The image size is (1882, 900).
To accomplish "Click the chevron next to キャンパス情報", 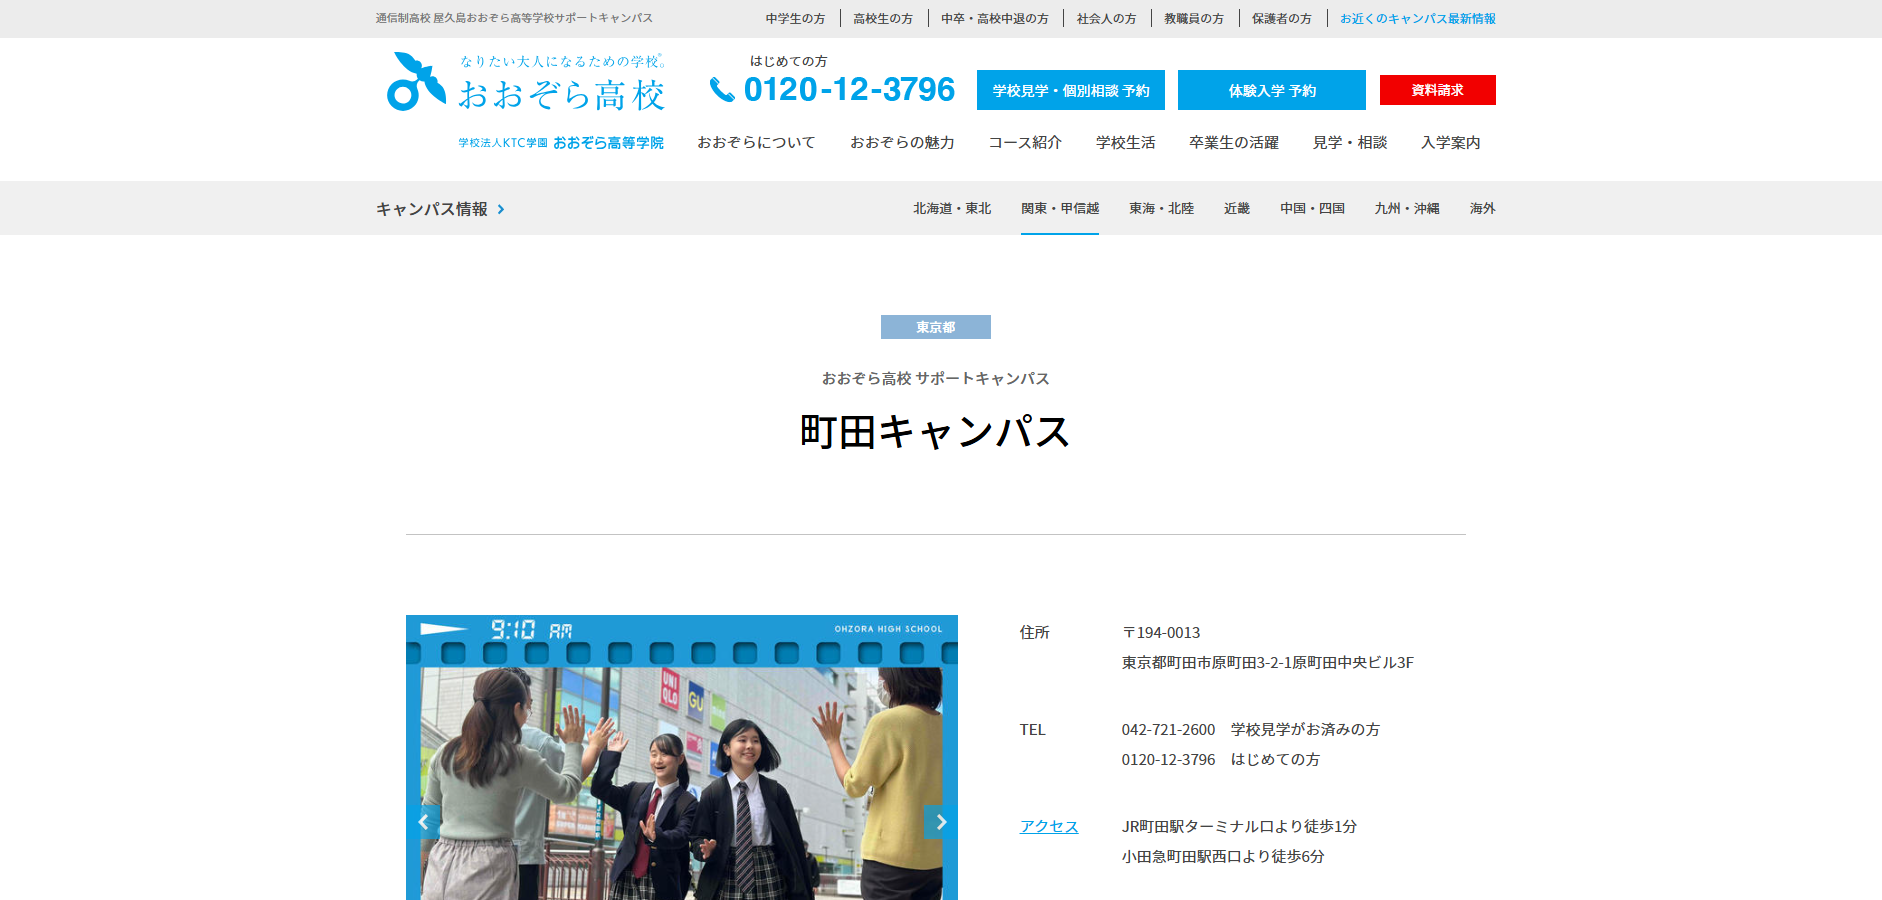I will [501, 209].
